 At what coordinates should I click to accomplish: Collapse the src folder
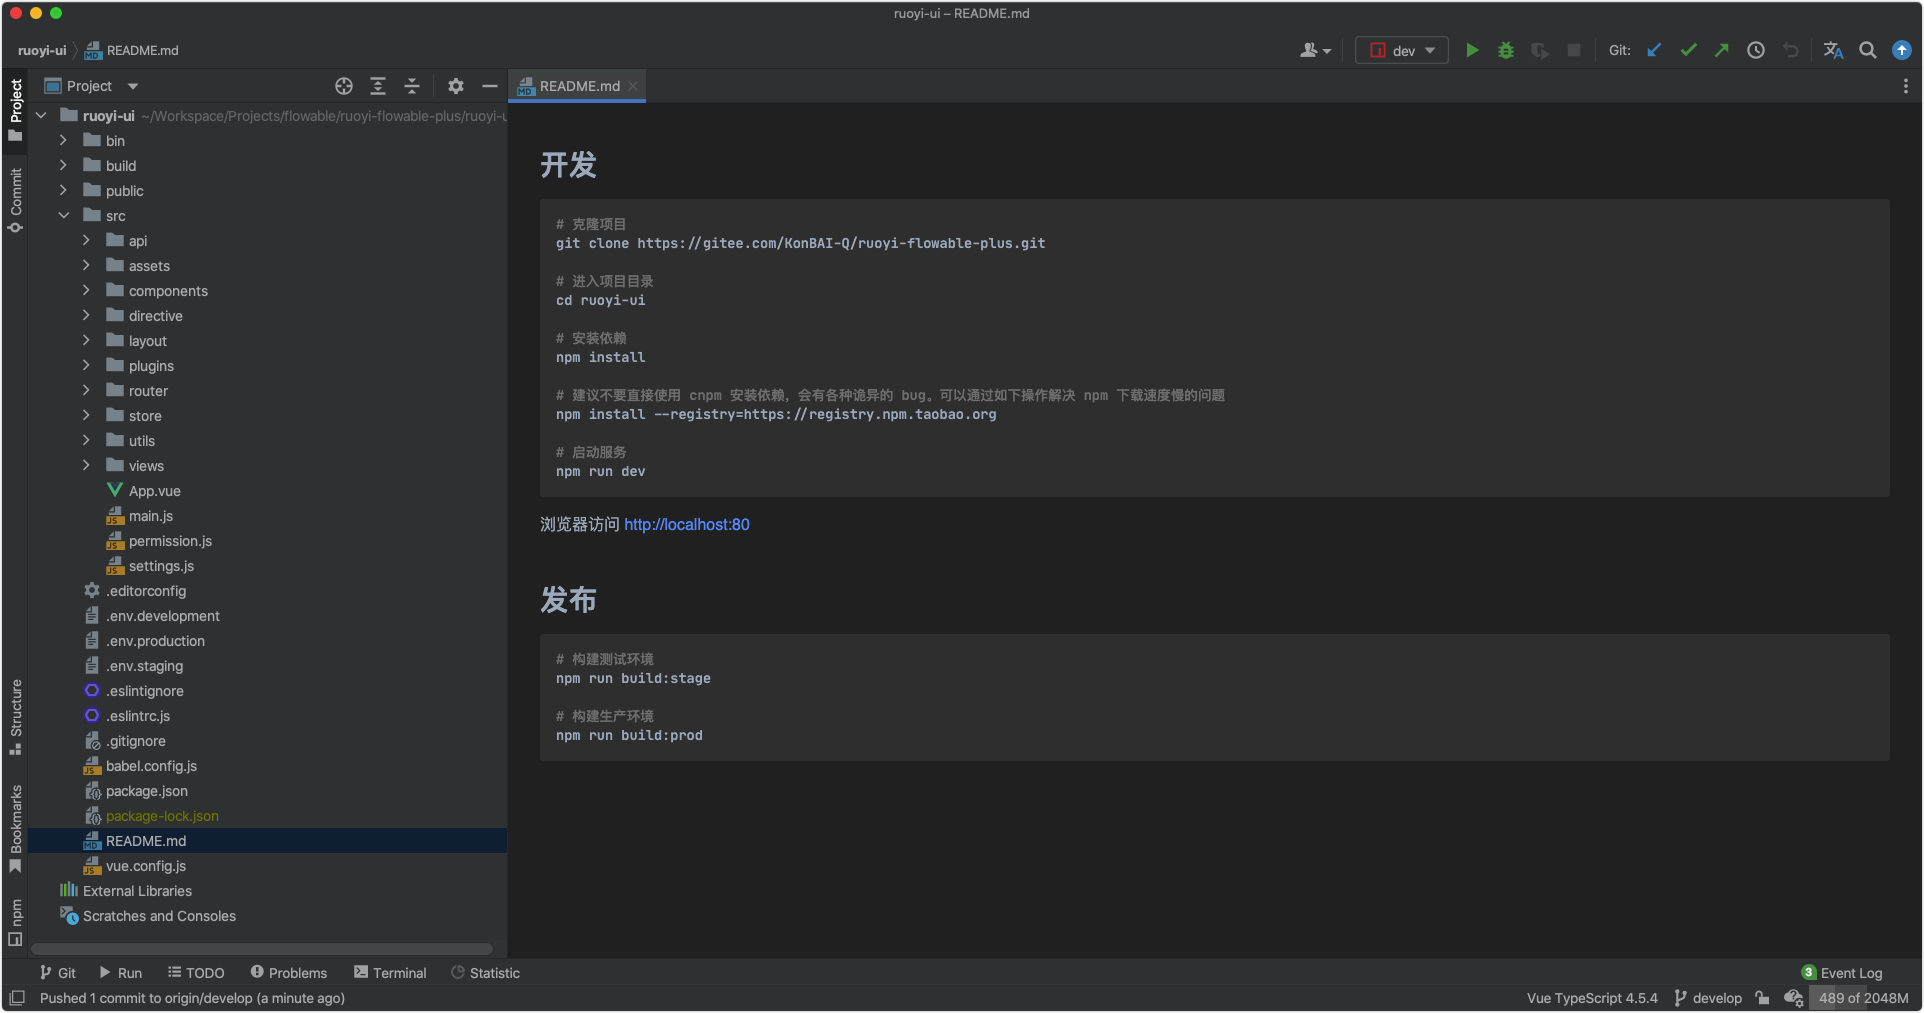pyautogui.click(x=64, y=216)
